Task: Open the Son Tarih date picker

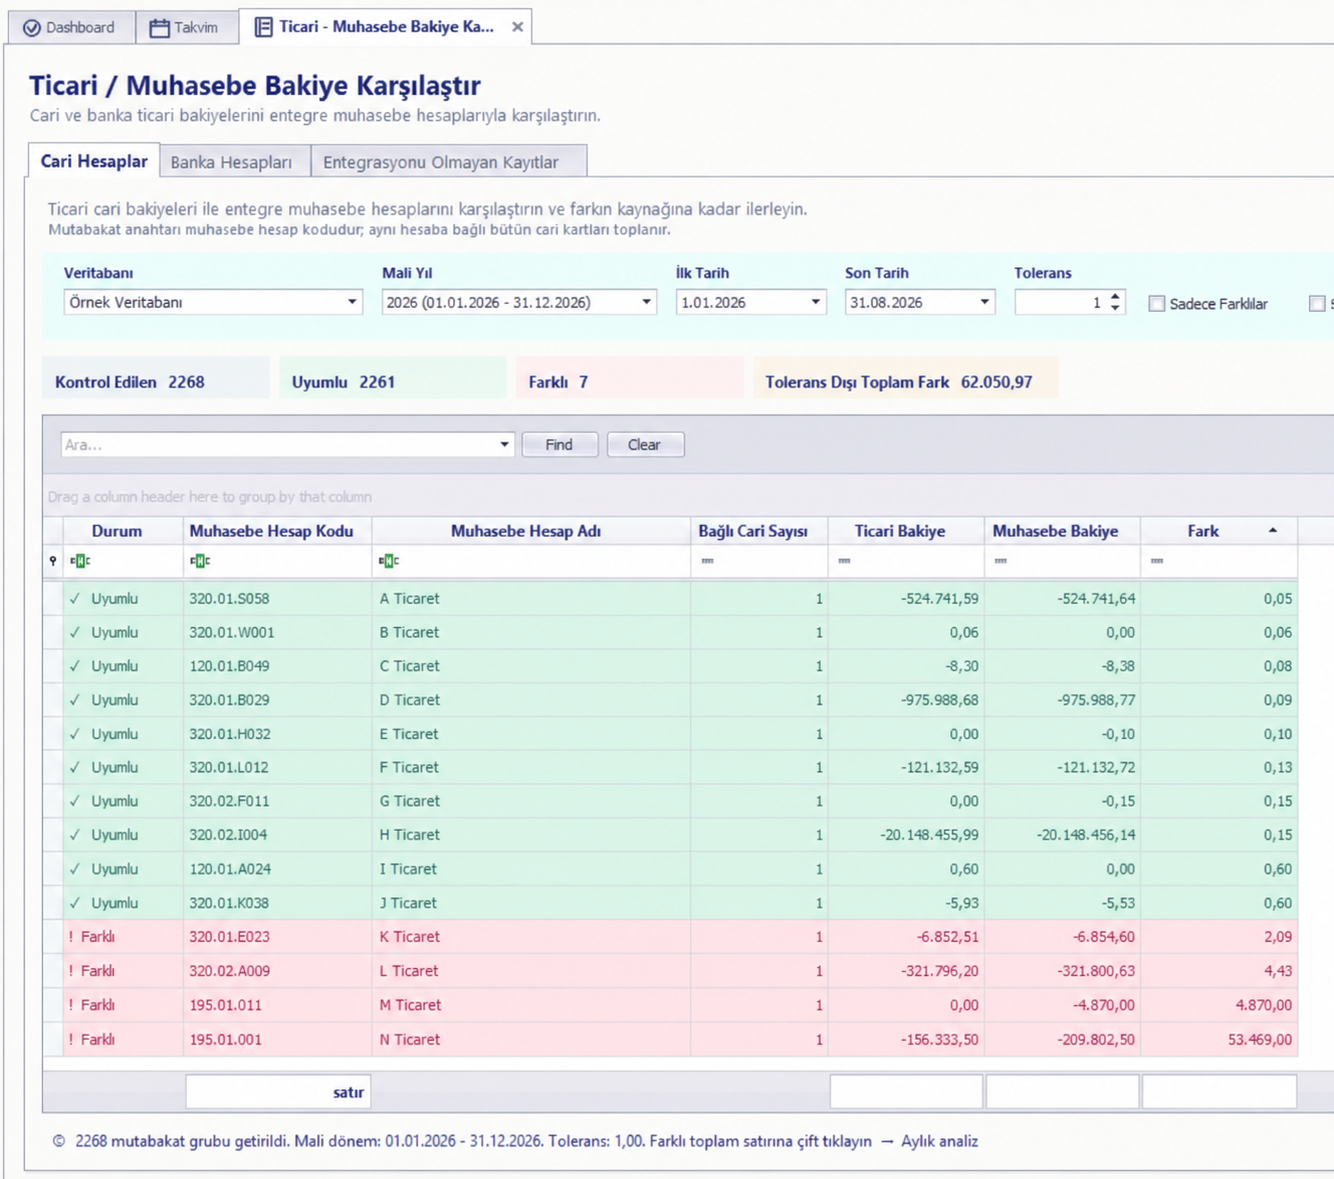Action: point(984,302)
